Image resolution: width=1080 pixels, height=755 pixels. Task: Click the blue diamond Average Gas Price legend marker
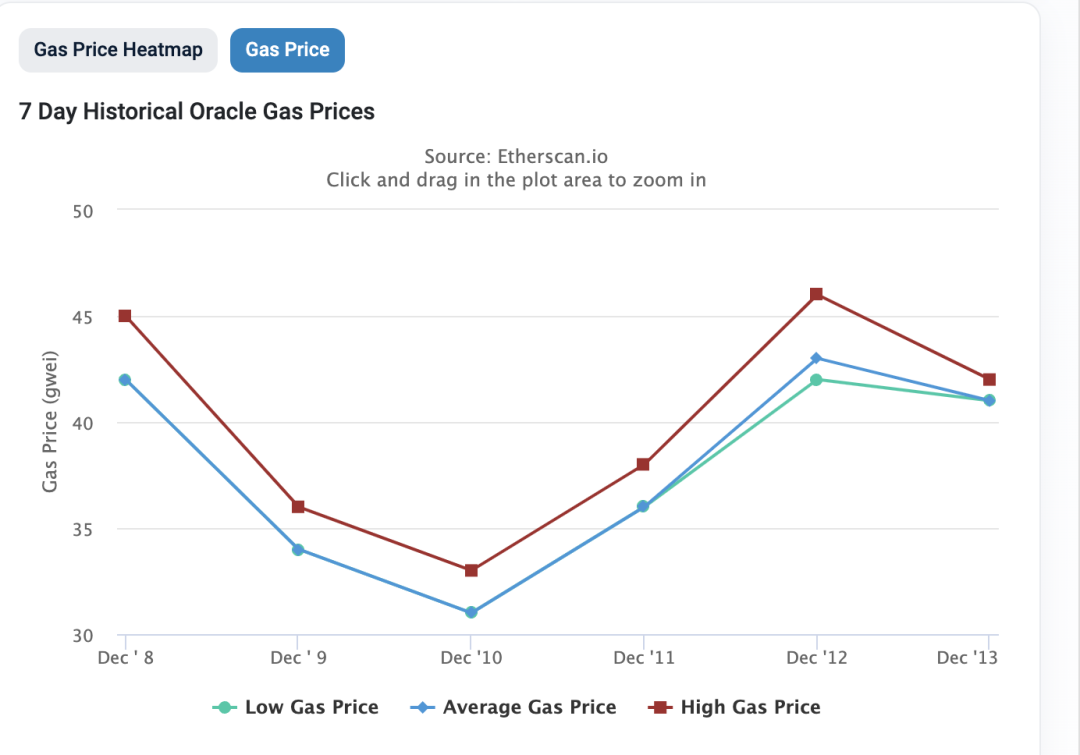click(x=424, y=707)
